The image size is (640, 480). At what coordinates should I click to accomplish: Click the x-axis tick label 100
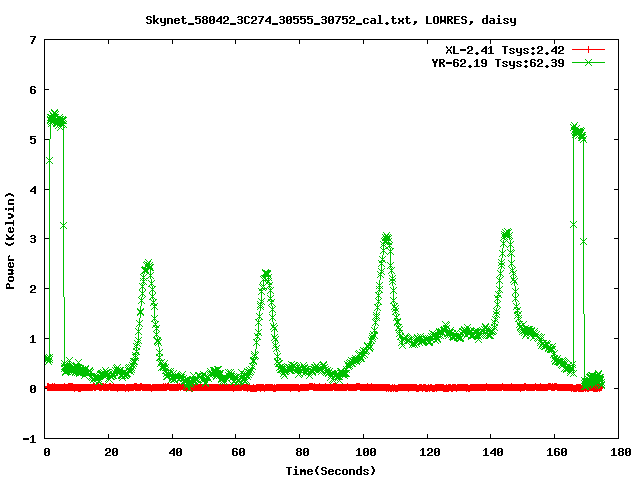(x=365, y=452)
